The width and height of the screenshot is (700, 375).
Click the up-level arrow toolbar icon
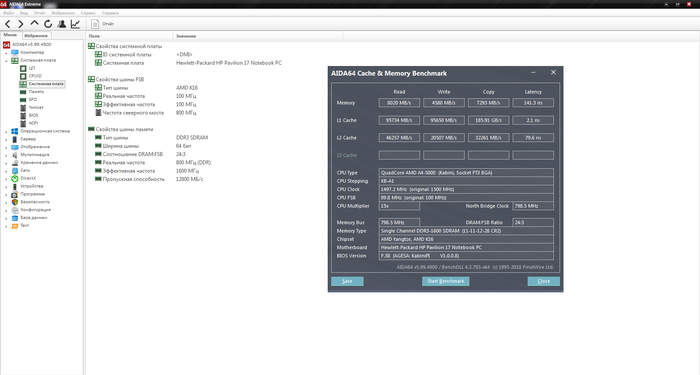pos(34,24)
